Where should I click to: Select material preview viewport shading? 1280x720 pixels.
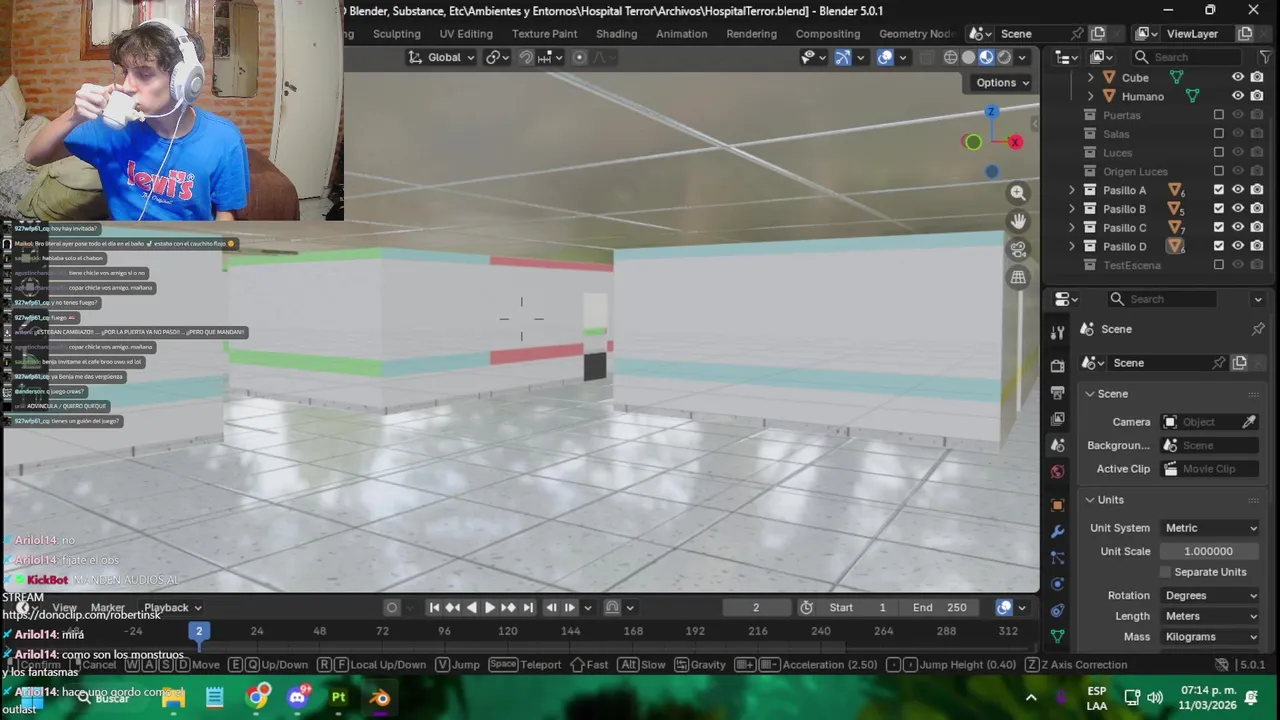[986, 57]
